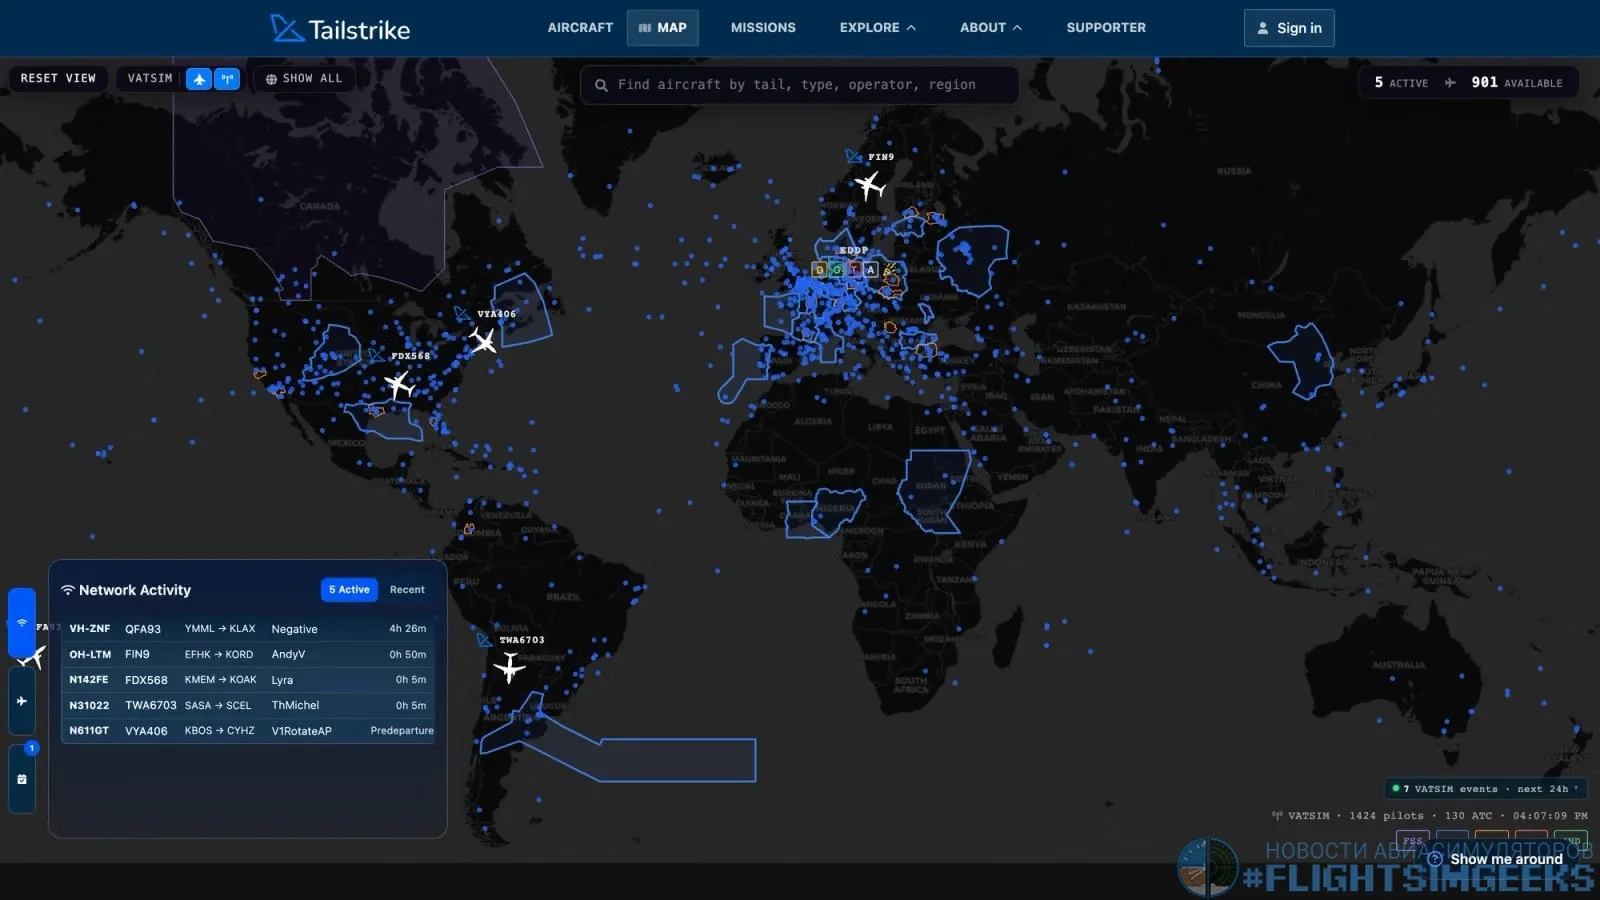Click the VATSIM 1424 pilots status line
Viewport: 1600px width, 900px height.
pos(1429,816)
